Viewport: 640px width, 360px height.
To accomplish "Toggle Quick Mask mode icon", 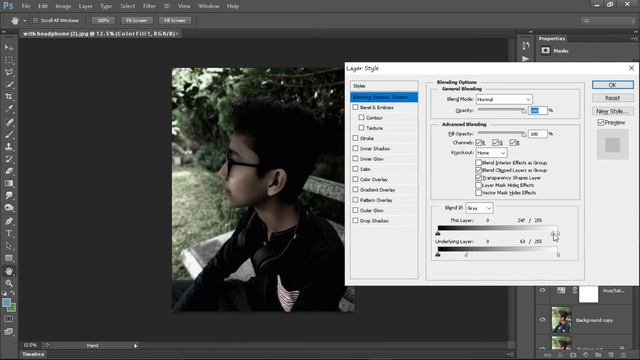I will 9,319.
